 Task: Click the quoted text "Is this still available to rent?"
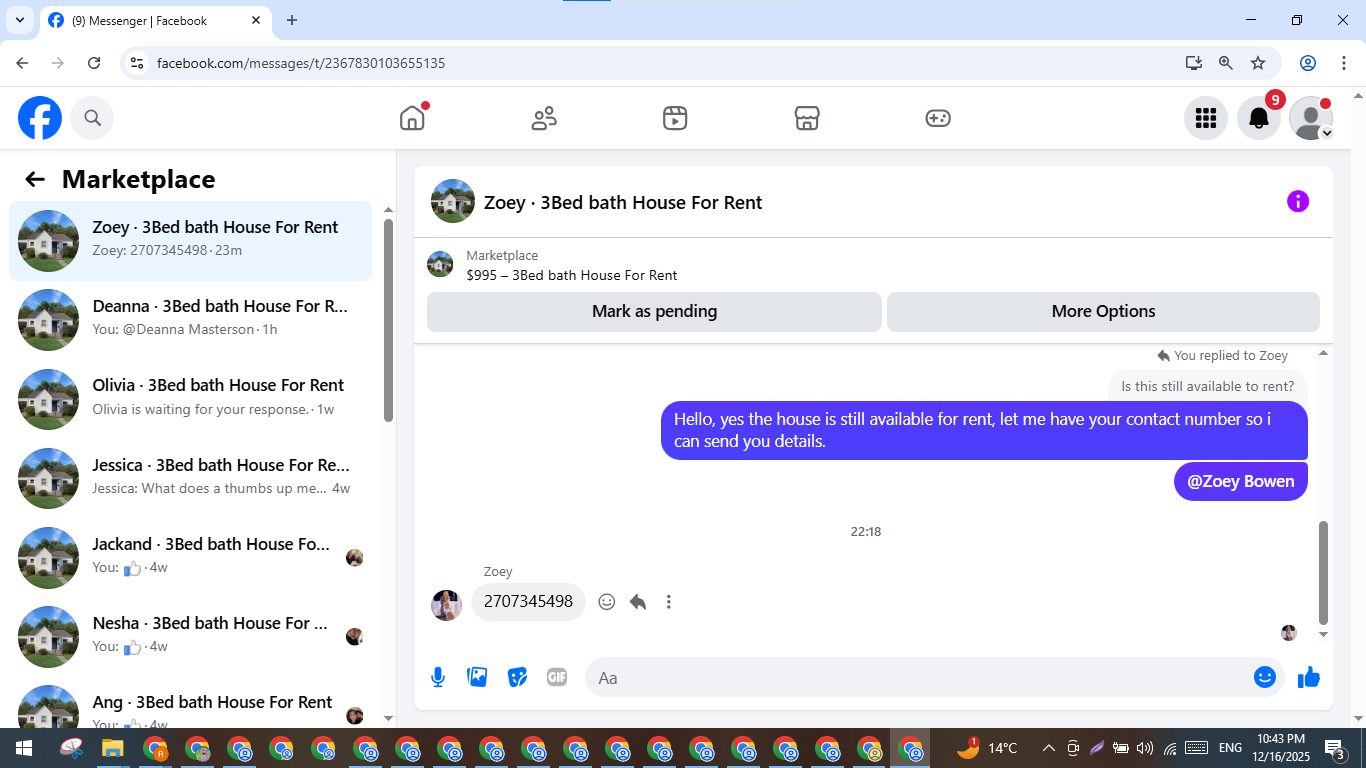coord(1207,386)
